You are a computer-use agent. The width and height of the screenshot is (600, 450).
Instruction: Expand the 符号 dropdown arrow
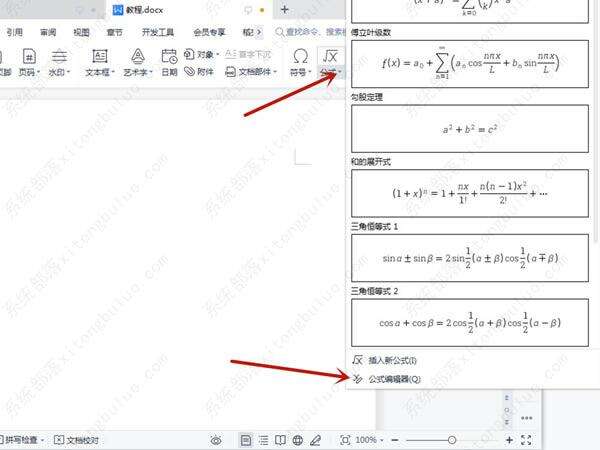(x=309, y=72)
